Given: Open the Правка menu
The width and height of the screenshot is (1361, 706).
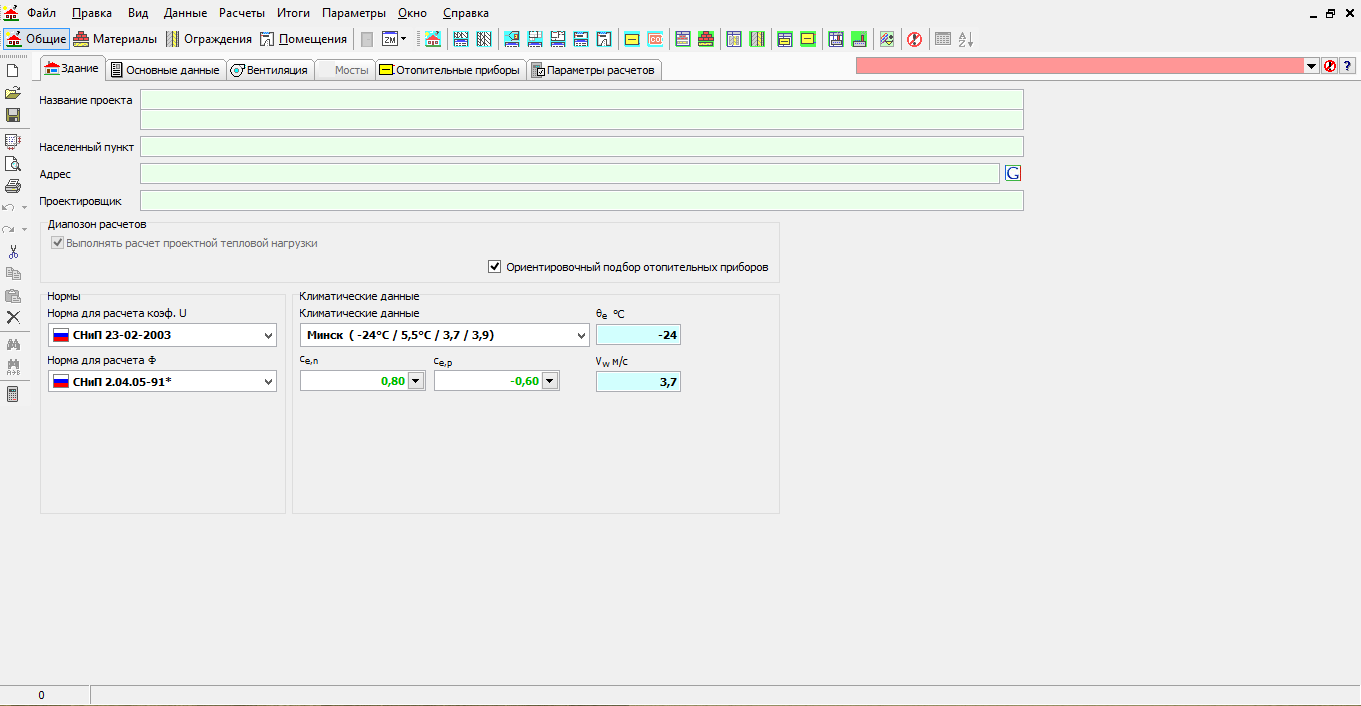Looking at the screenshot, I should coord(92,13).
